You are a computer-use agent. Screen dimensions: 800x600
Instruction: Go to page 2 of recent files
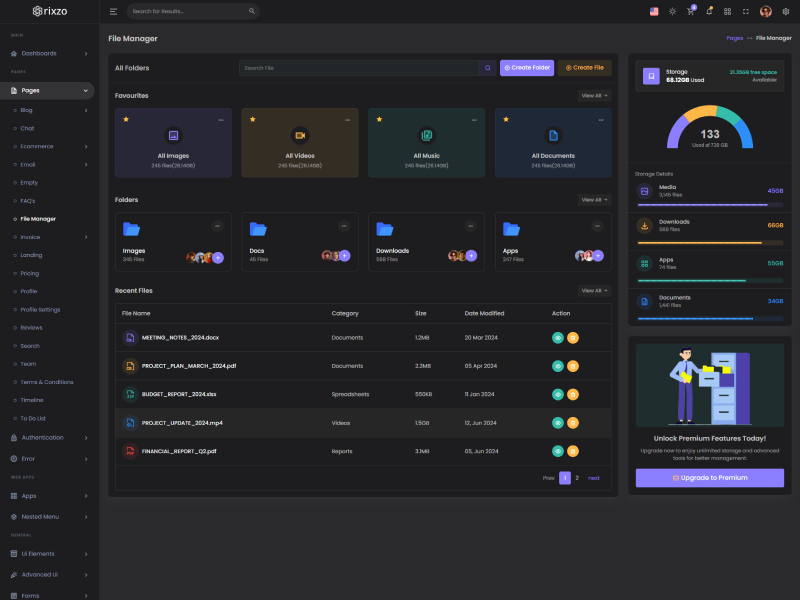click(x=577, y=478)
